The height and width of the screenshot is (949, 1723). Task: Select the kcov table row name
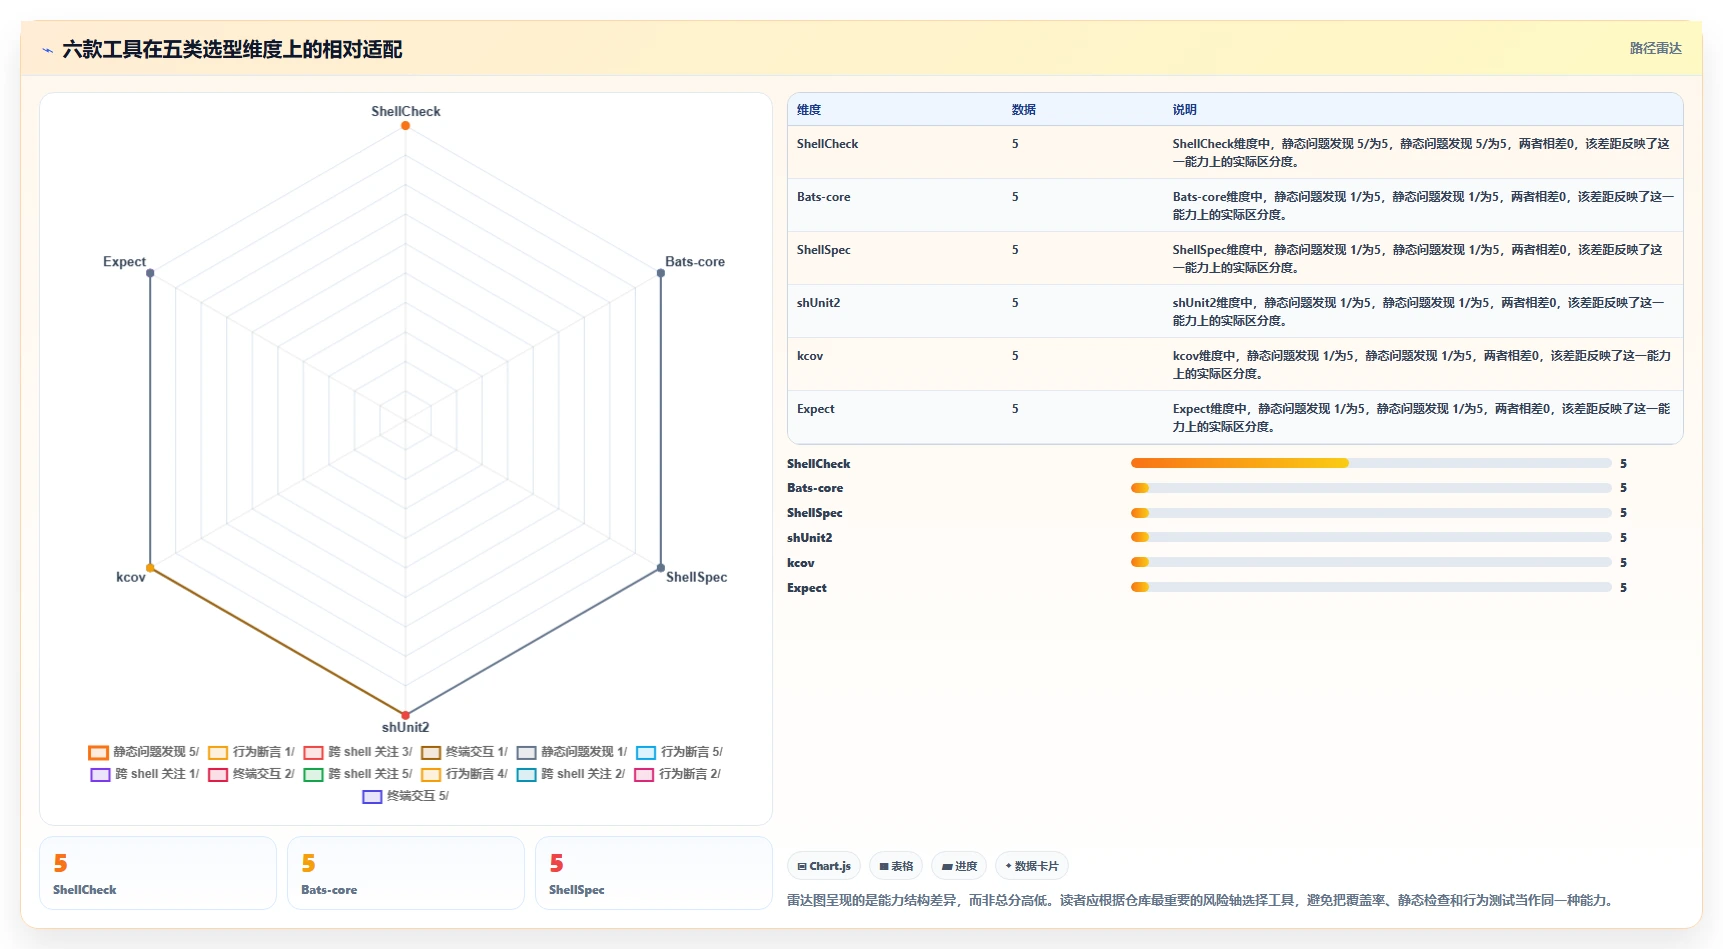(810, 356)
